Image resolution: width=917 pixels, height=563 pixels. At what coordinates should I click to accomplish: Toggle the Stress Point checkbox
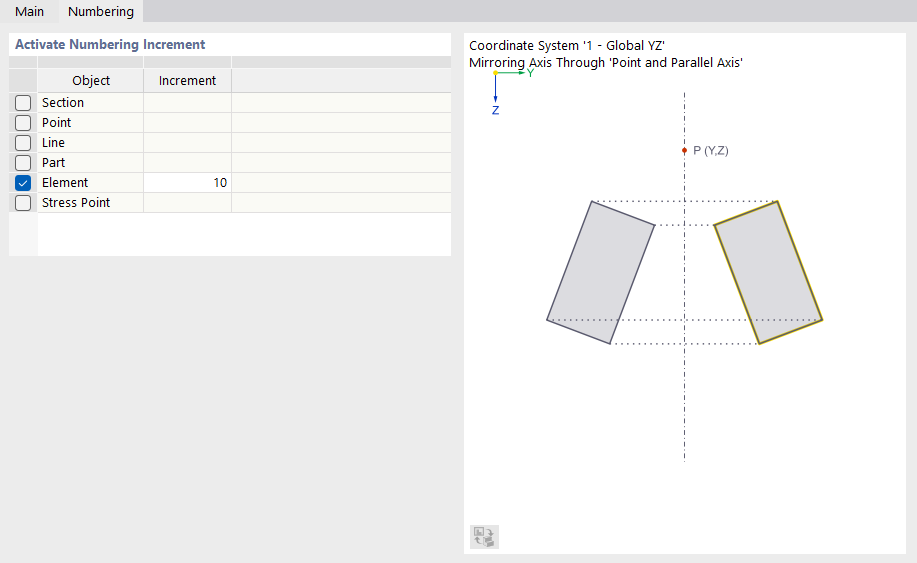point(23,203)
